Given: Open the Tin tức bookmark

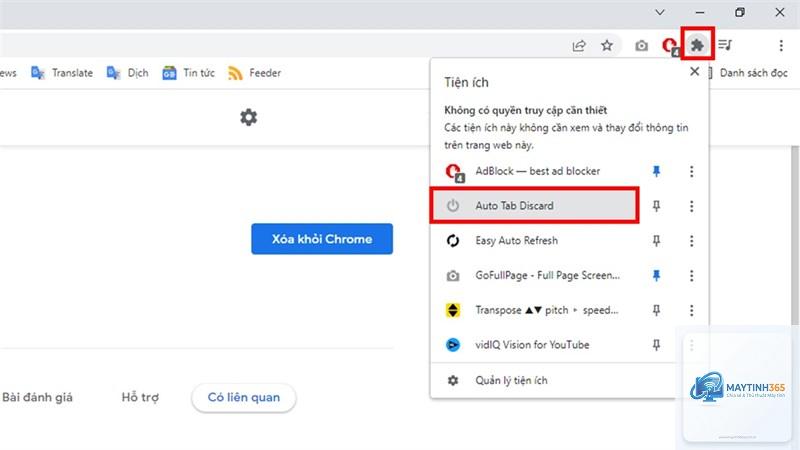Looking at the screenshot, I should tap(189, 73).
